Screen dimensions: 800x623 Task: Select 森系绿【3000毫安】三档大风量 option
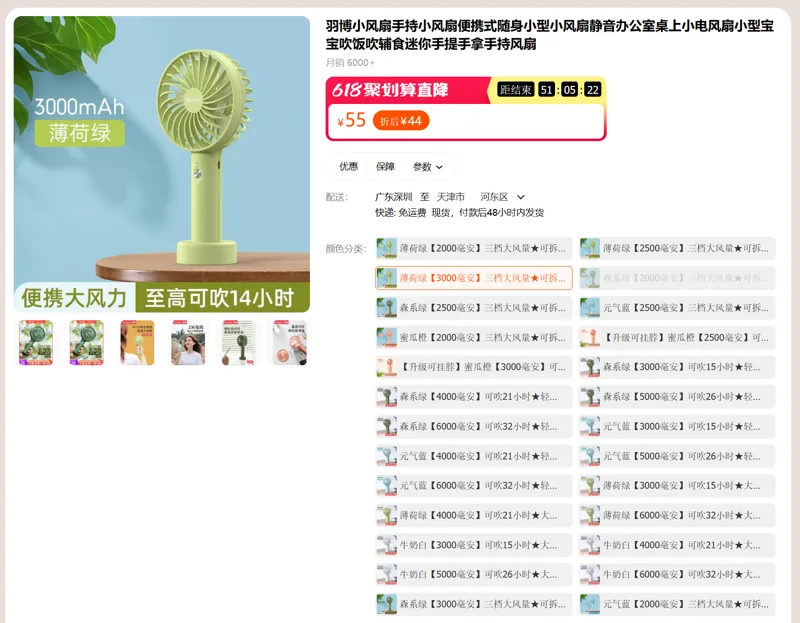coord(474,604)
